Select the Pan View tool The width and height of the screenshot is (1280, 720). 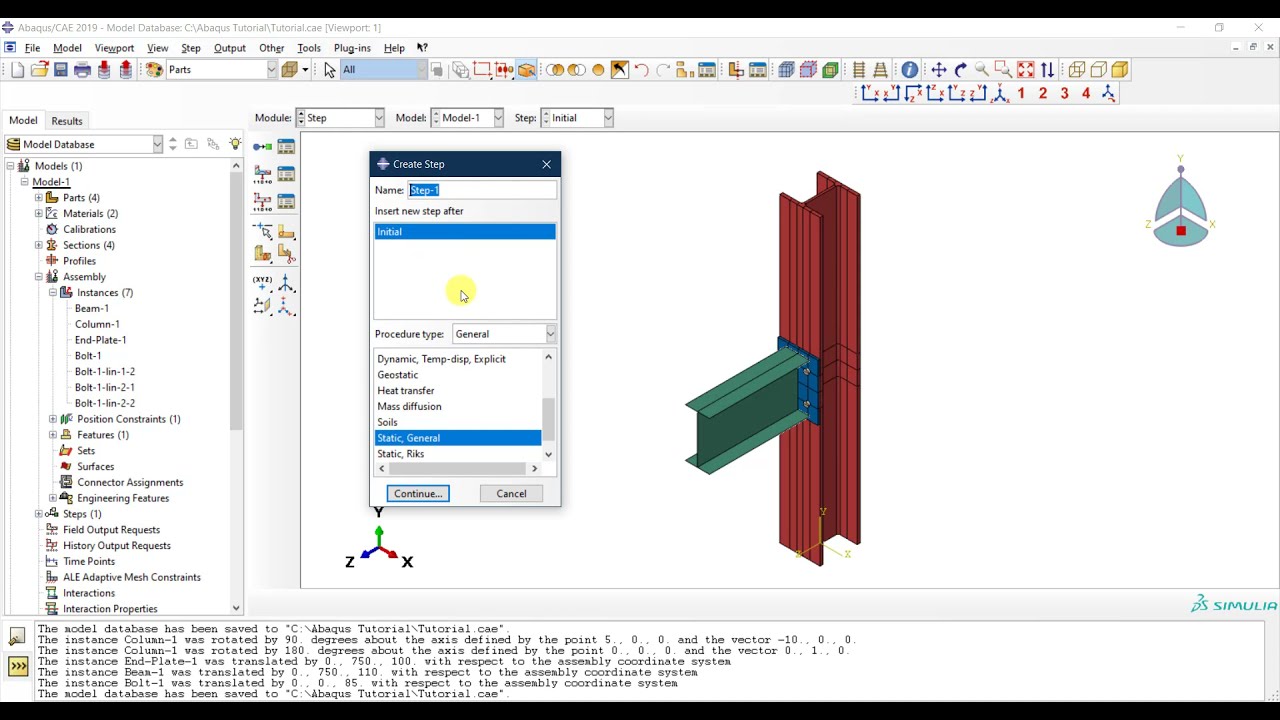(x=938, y=70)
